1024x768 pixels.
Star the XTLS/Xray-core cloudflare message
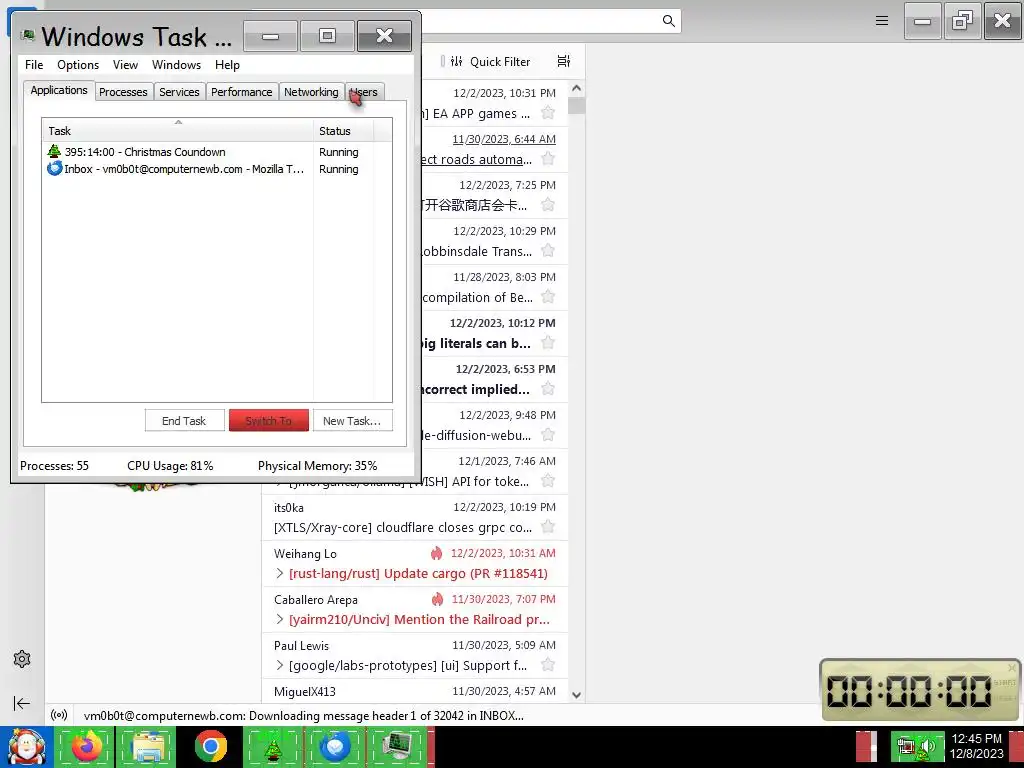(548, 527)
